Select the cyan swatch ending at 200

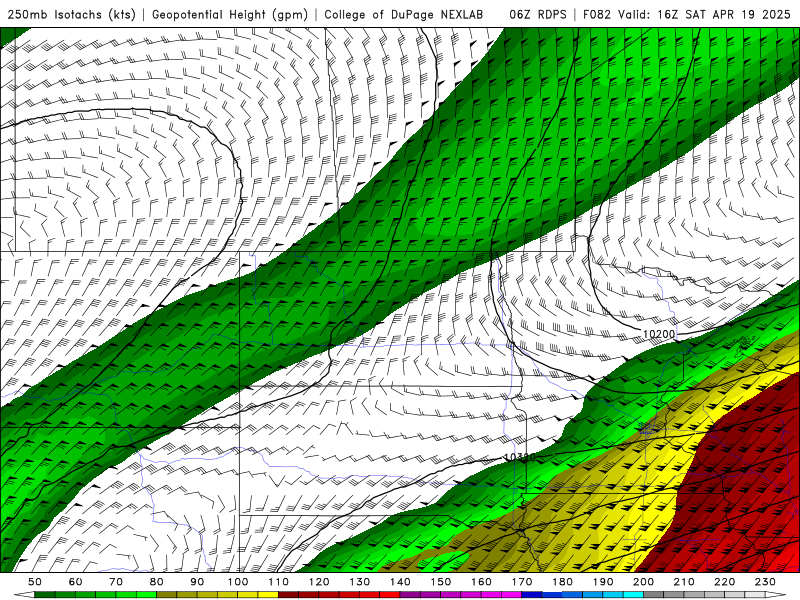click(633, 595)
